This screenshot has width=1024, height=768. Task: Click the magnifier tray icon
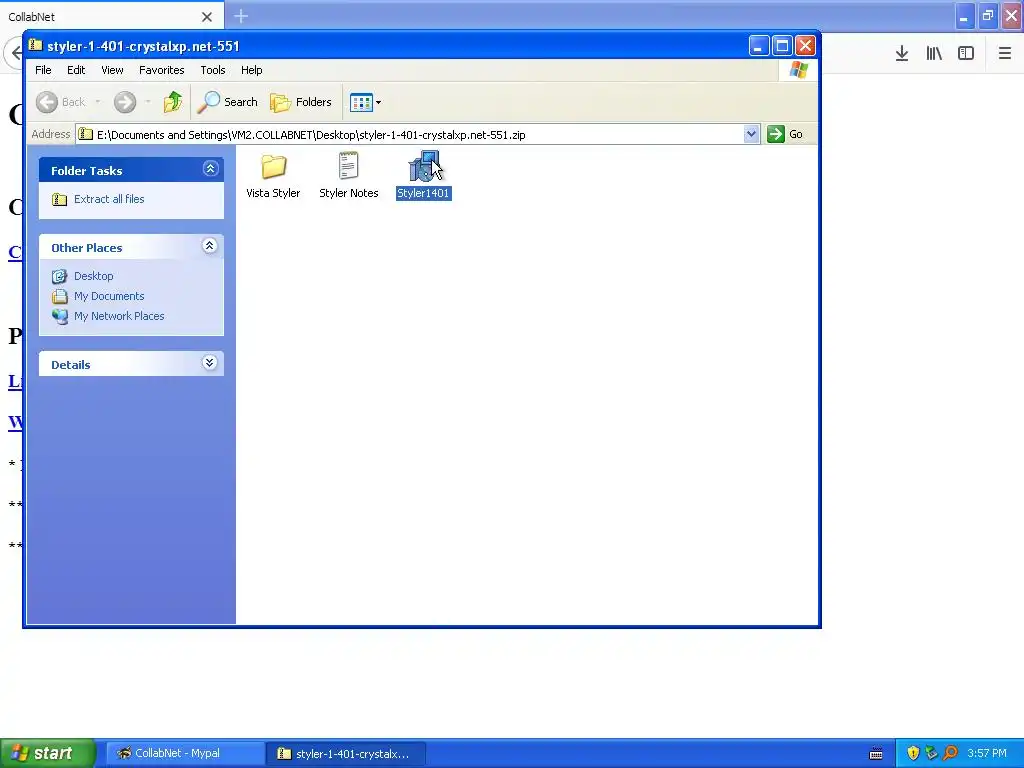click(x=950, y=753)
